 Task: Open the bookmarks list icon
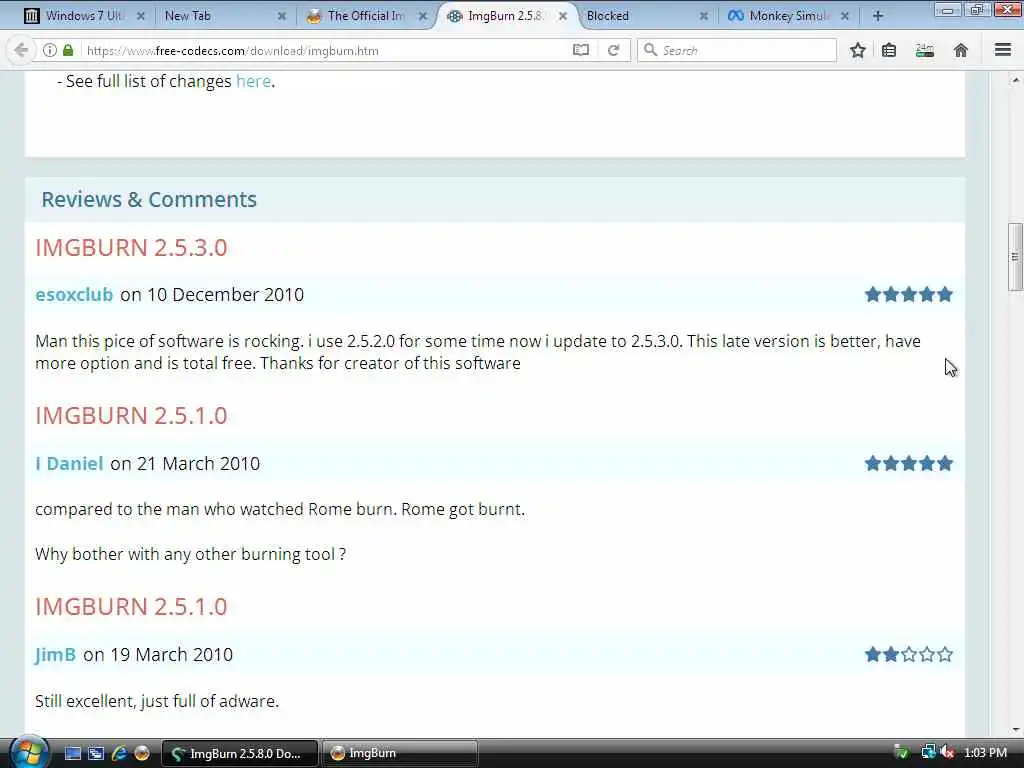point(889,50)
